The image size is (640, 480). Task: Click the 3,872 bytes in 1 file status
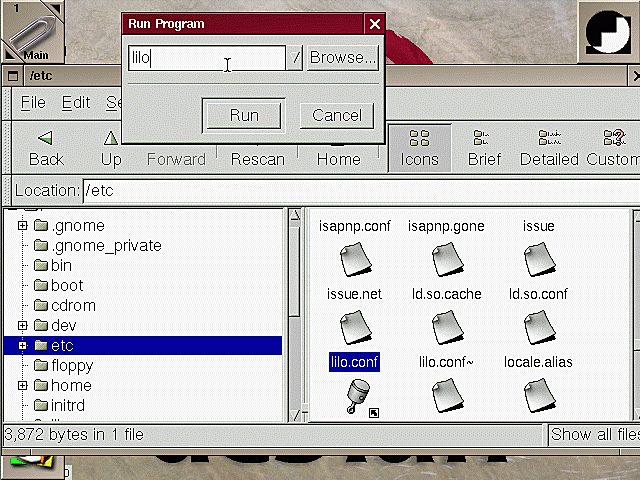(x=74, y=434)
